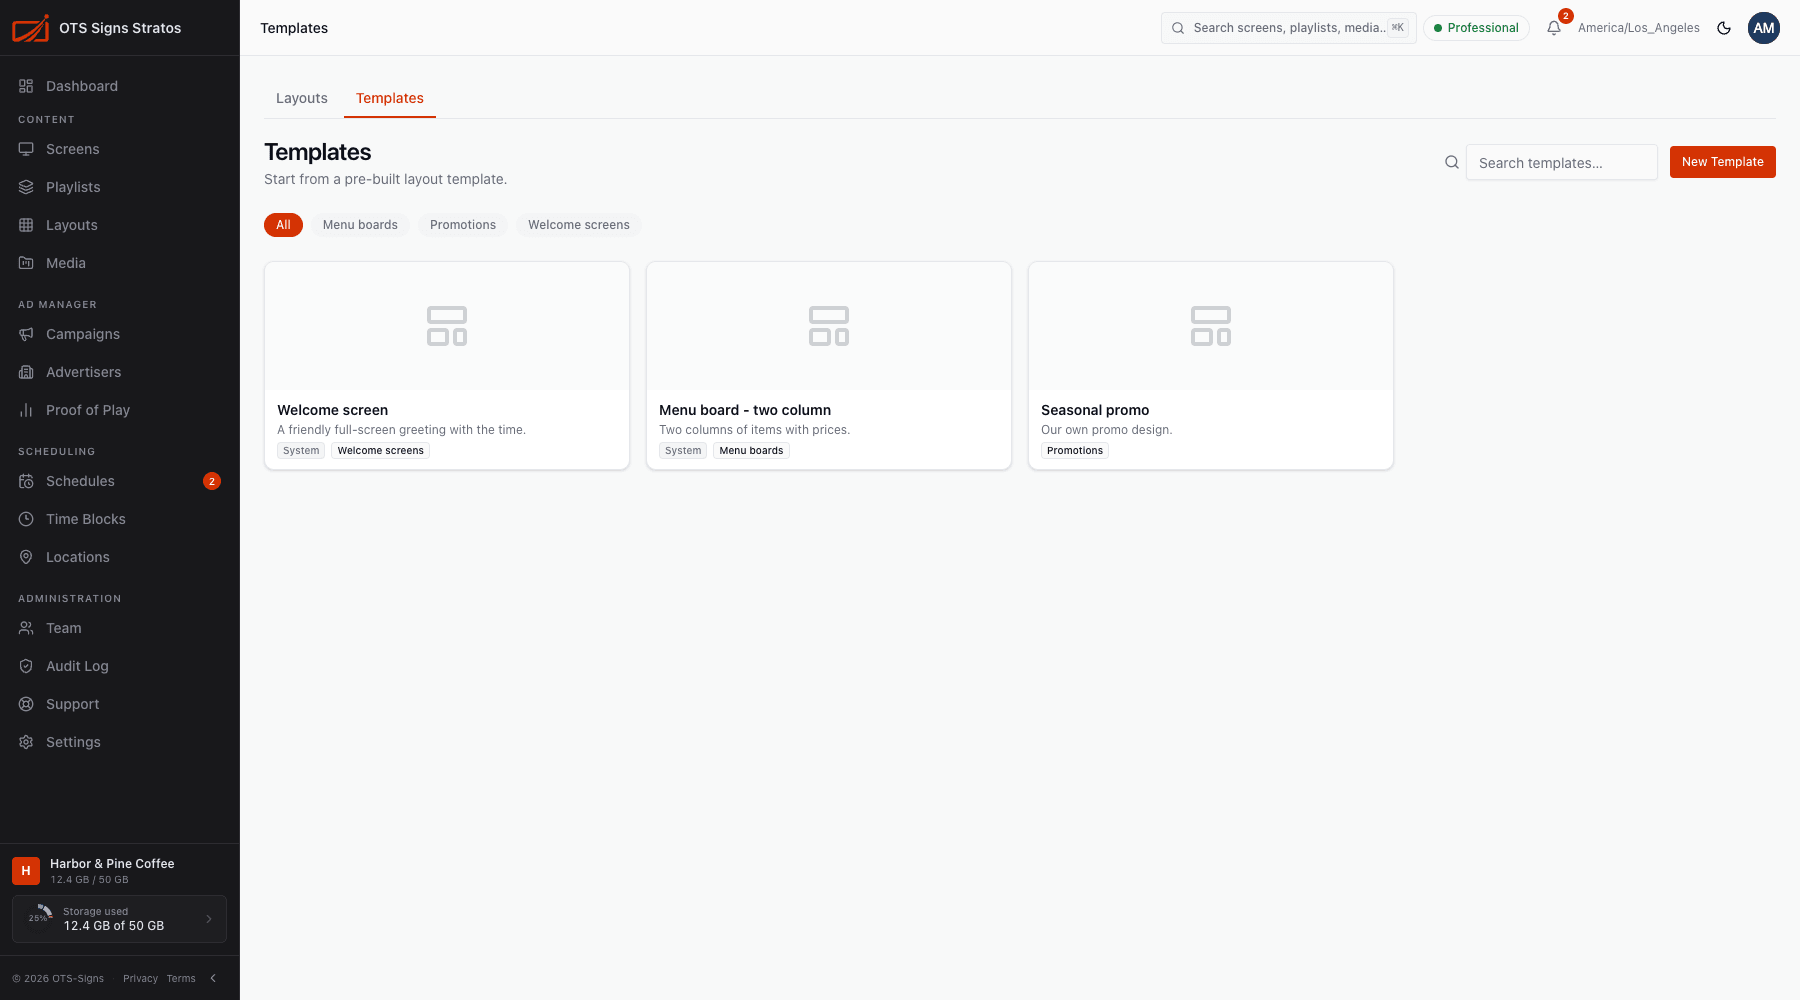Select the Templates tab
This screenshot has height=1000, width=1800.
pyautogui.click(x=390, y=98)
